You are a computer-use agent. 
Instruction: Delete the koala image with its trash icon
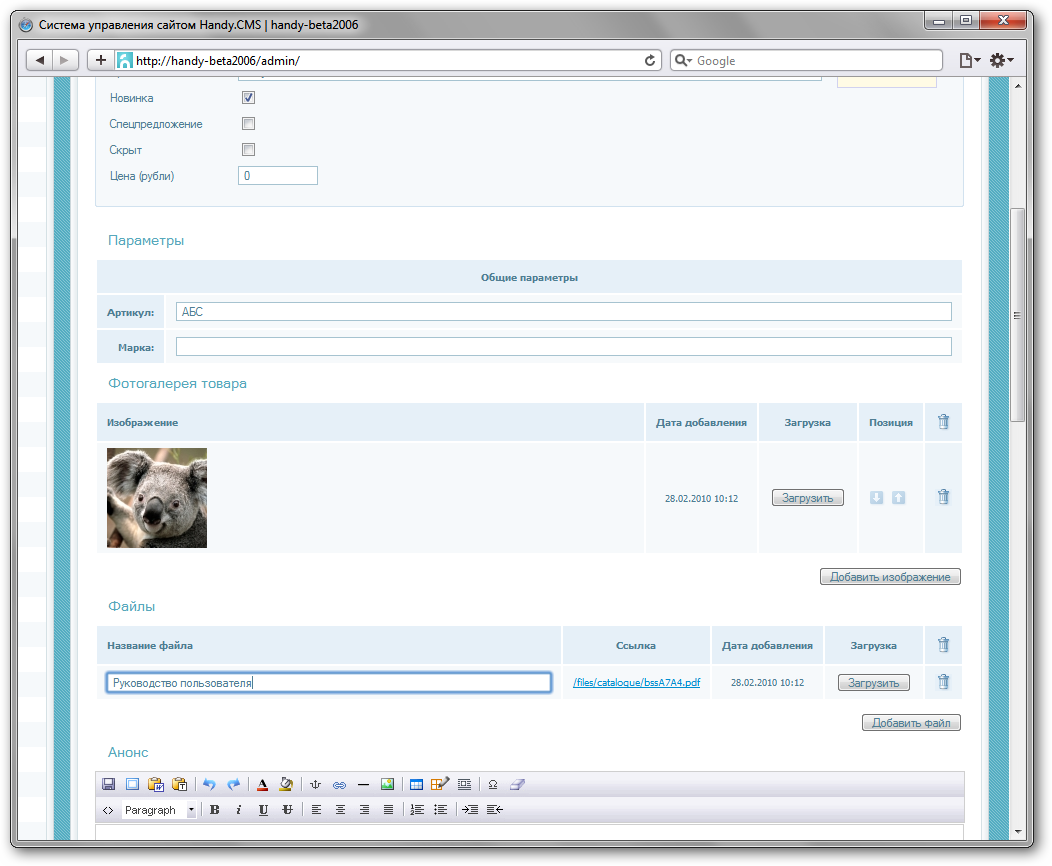(943, 496)
